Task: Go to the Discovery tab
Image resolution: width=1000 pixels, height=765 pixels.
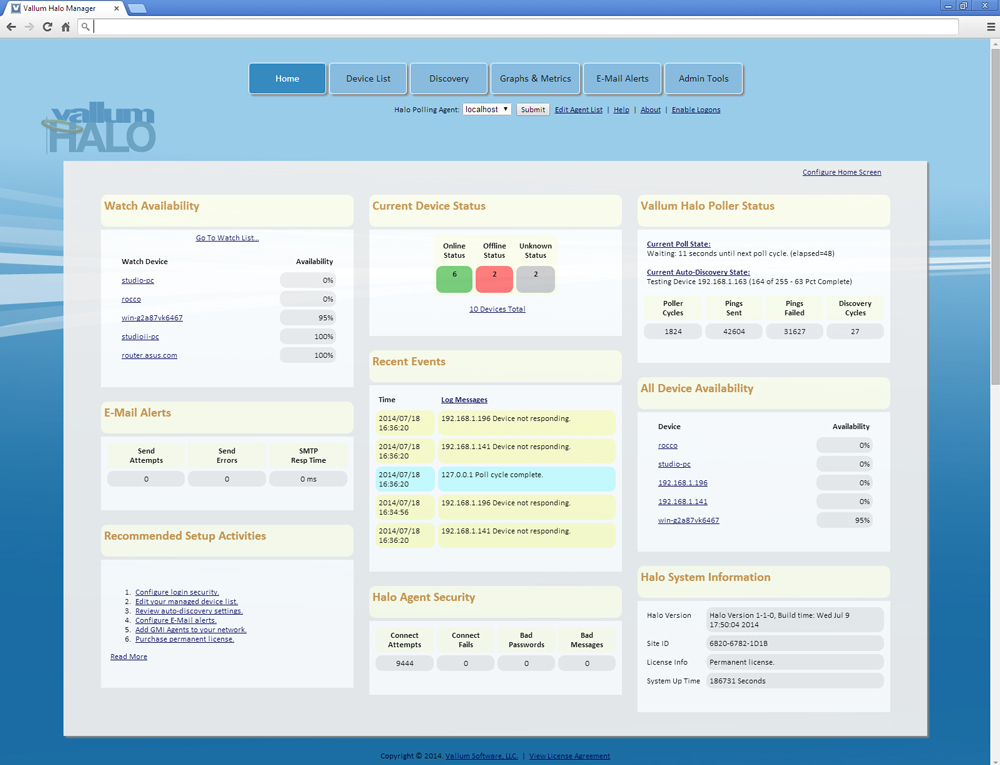Action: tap(449, 78)
